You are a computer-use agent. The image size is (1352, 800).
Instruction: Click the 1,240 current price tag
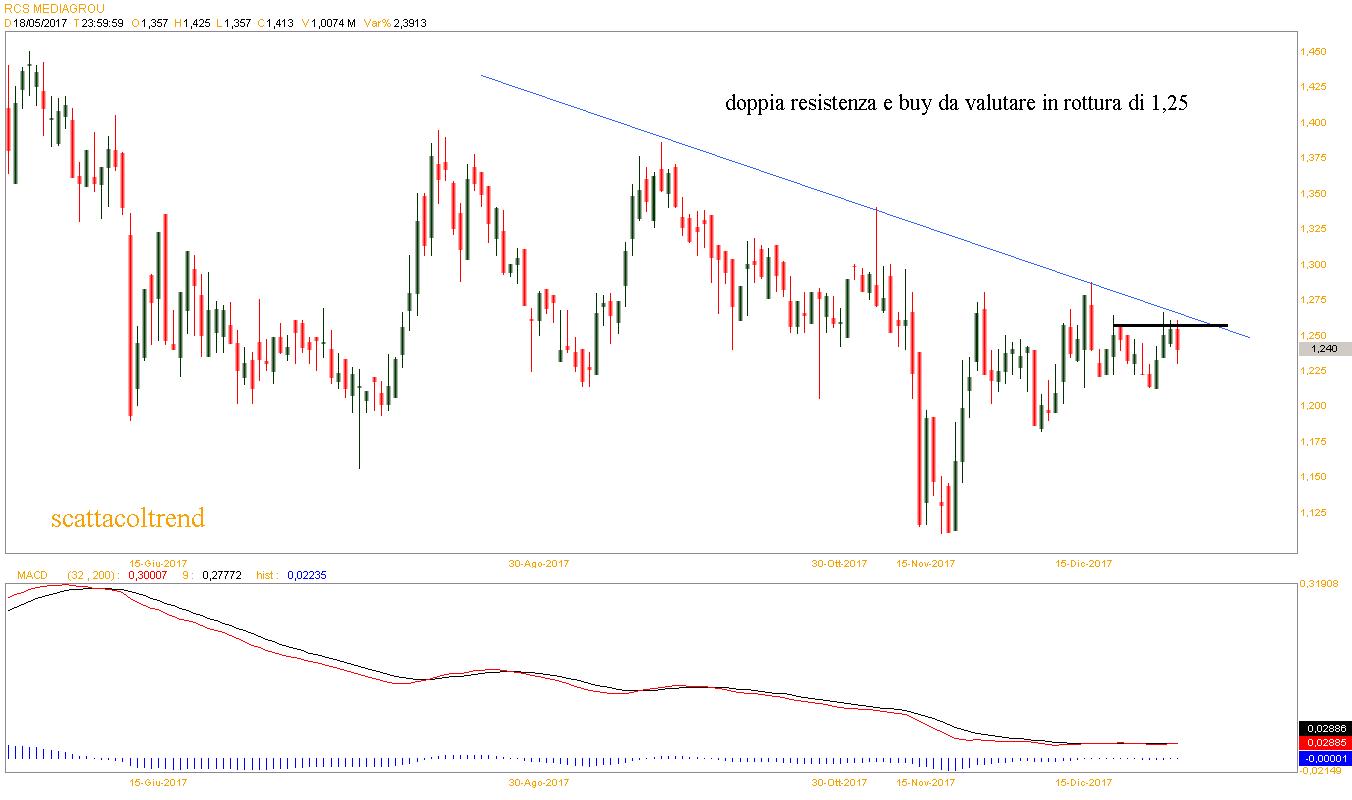(1325, 349)
